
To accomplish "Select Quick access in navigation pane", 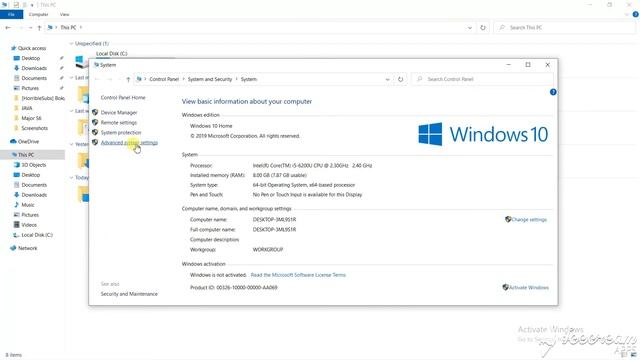I will 32,48.
